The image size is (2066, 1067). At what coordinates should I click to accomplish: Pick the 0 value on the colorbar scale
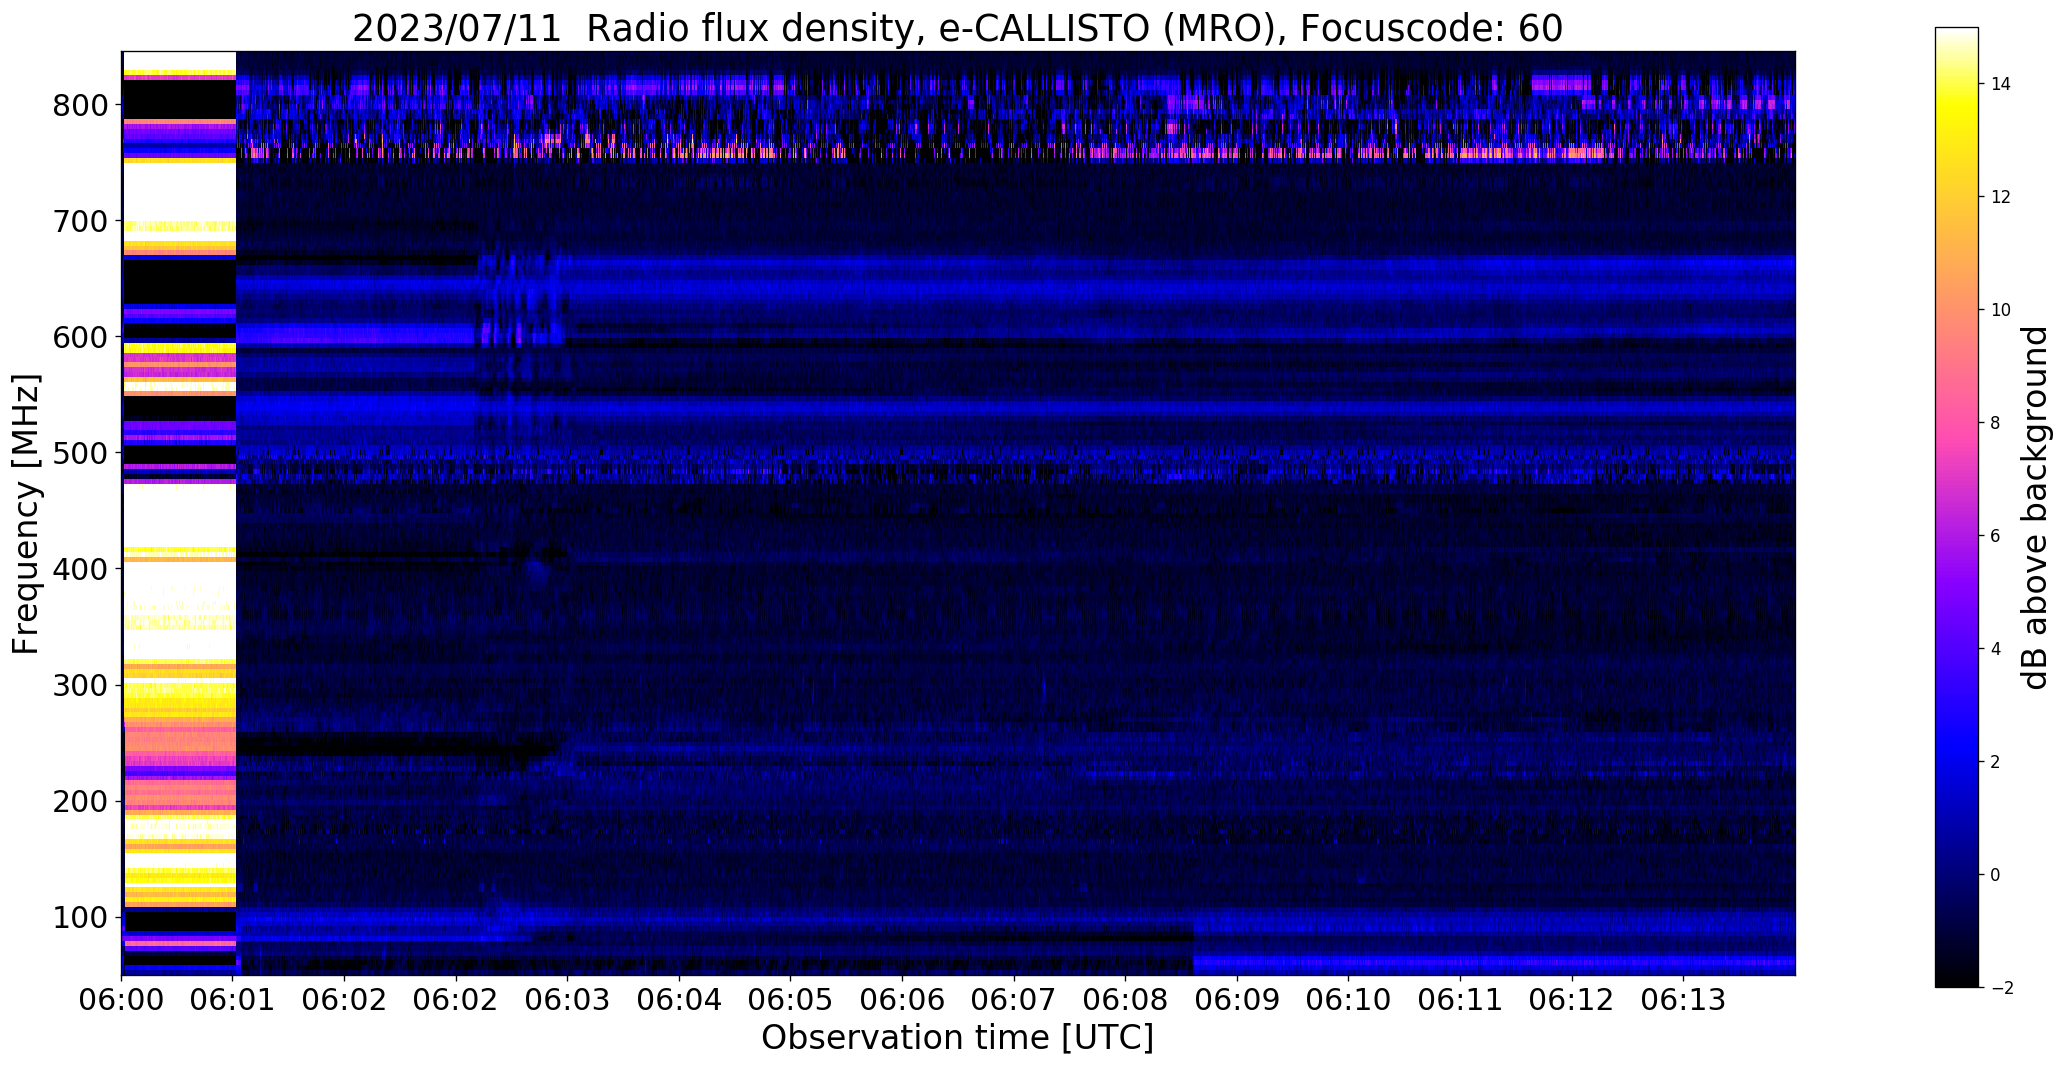pos(1995,875)
